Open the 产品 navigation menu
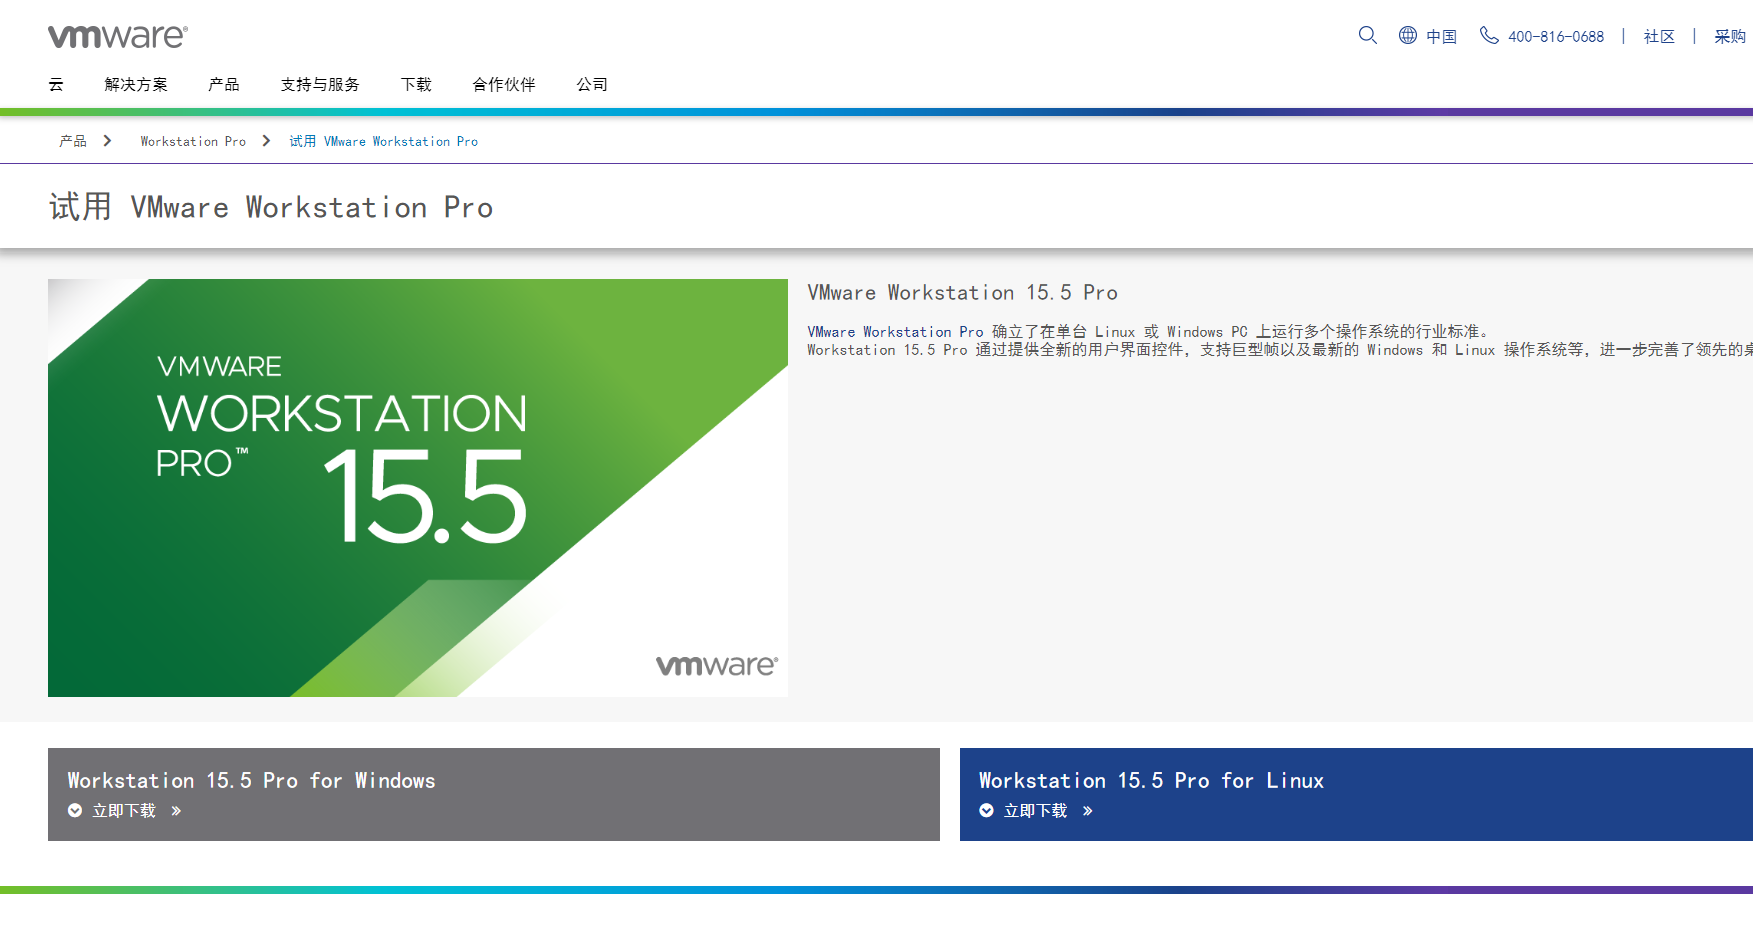The image size is (1753, 933). 224,85
